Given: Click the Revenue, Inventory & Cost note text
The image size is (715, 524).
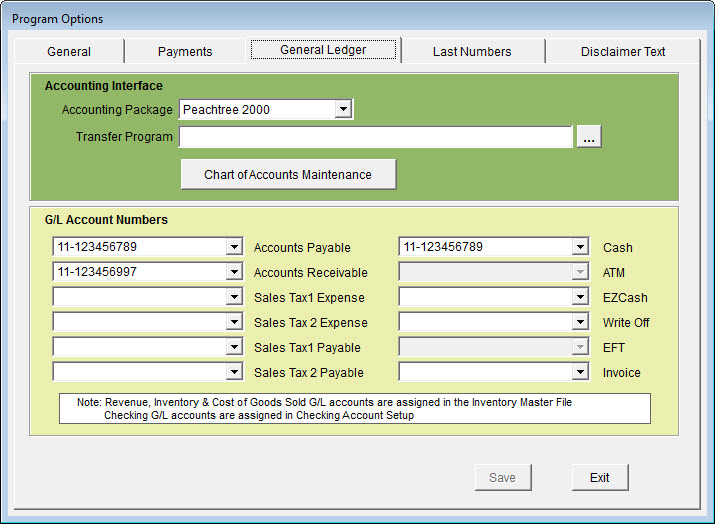Looking at the screenshot, I should coord(324,402).
